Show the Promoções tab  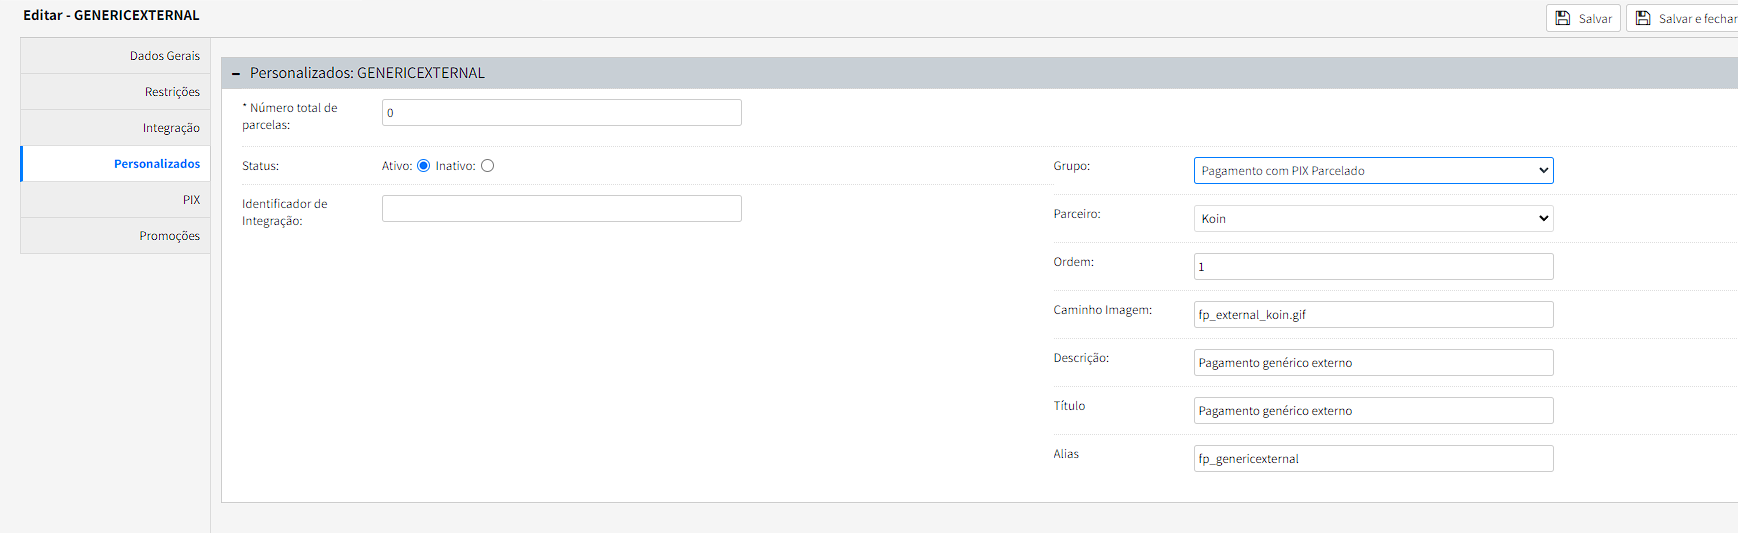click(x=169, y=236)
